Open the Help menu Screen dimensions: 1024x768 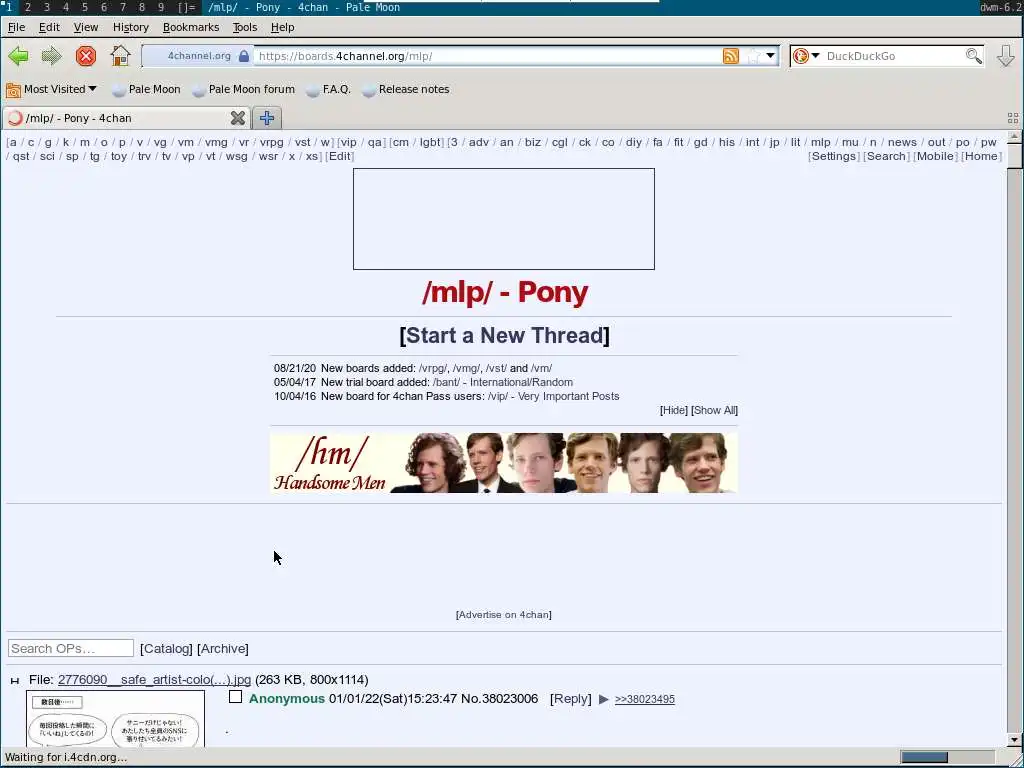282,27
